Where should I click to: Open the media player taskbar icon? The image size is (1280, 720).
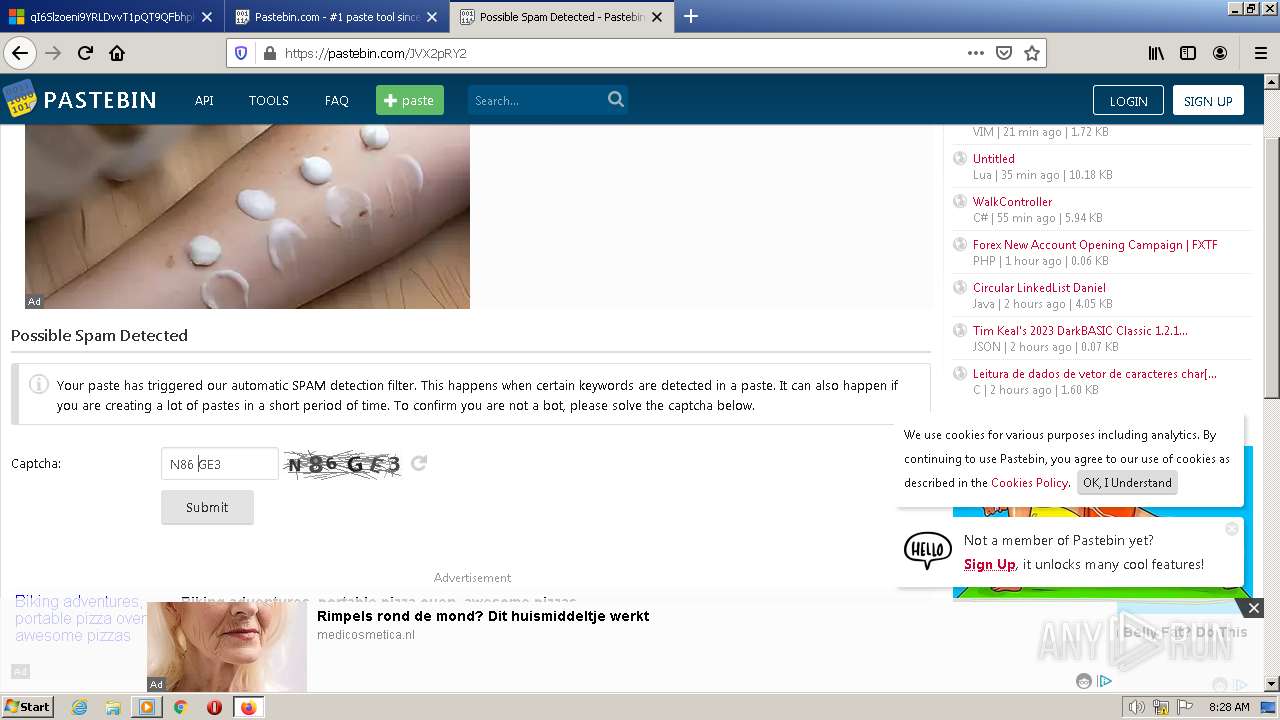click(x=147, y=707)
